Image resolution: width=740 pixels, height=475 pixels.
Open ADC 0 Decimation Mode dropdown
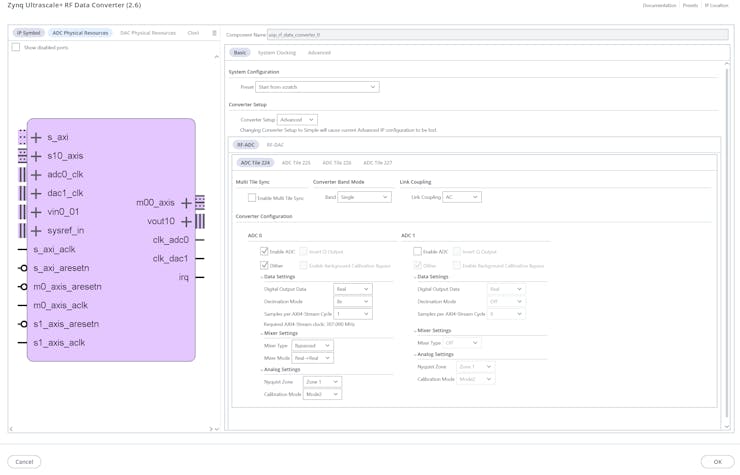coord(353,302)
